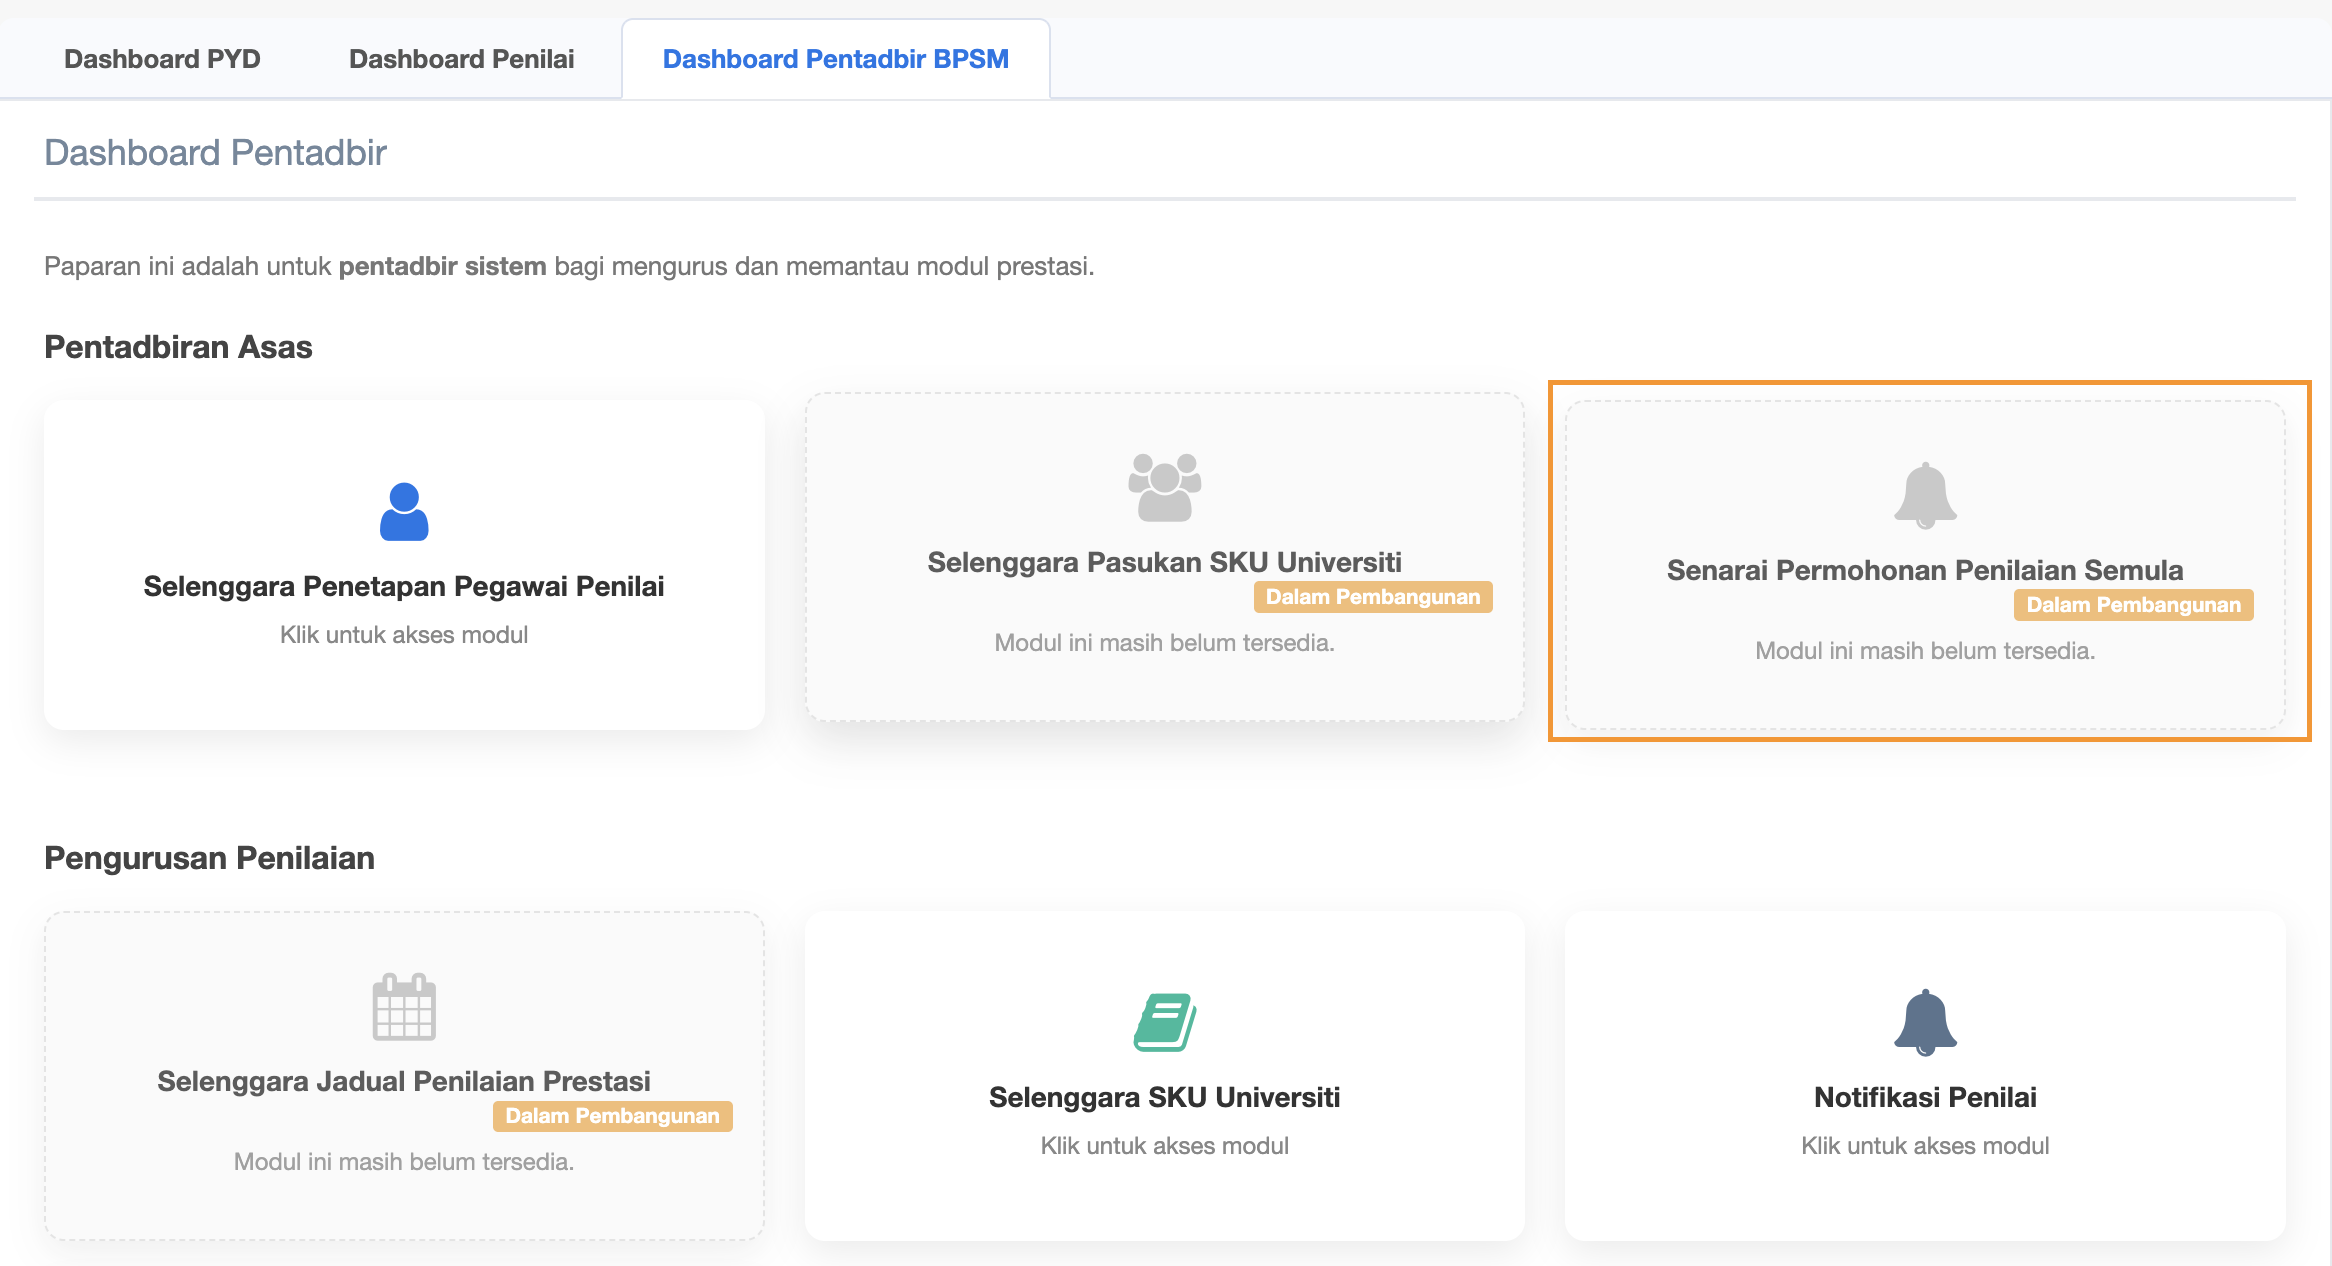2332x1266 pixels.
Task: Click Selenggara Jadual Penilaian Prestasi title
Action: (x=404, y=1081)
